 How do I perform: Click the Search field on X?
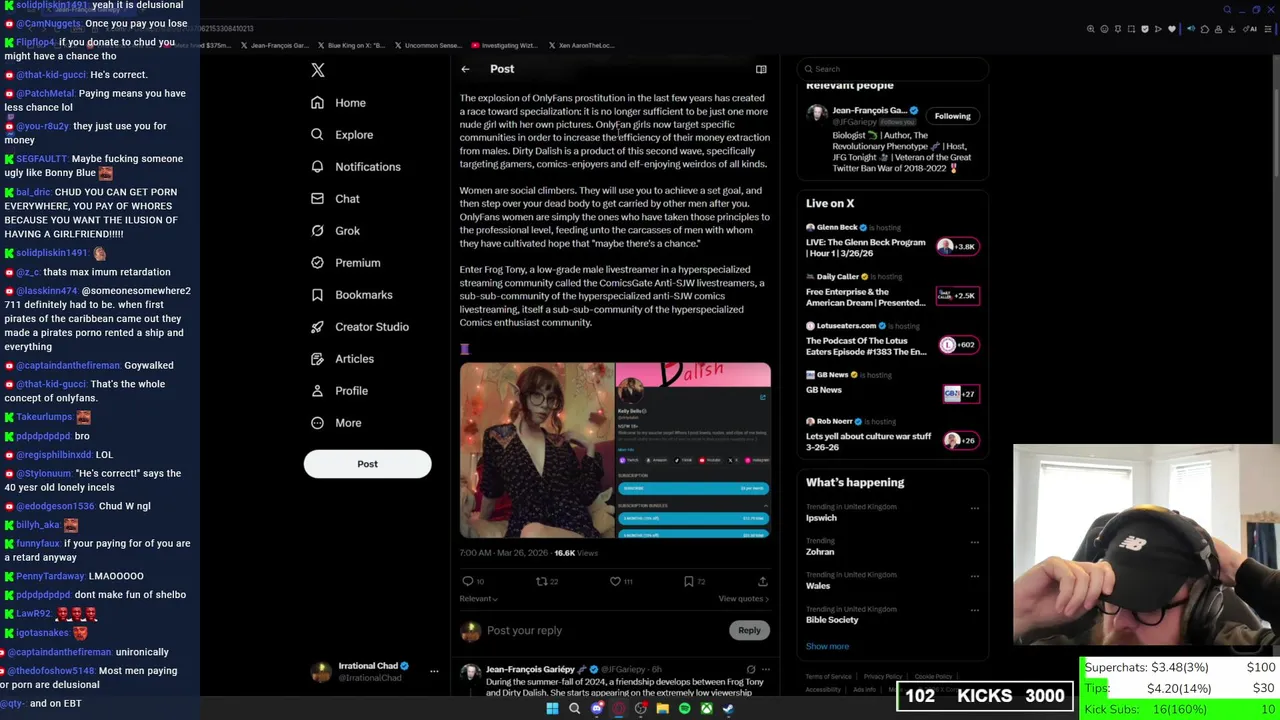pos(892,69)
